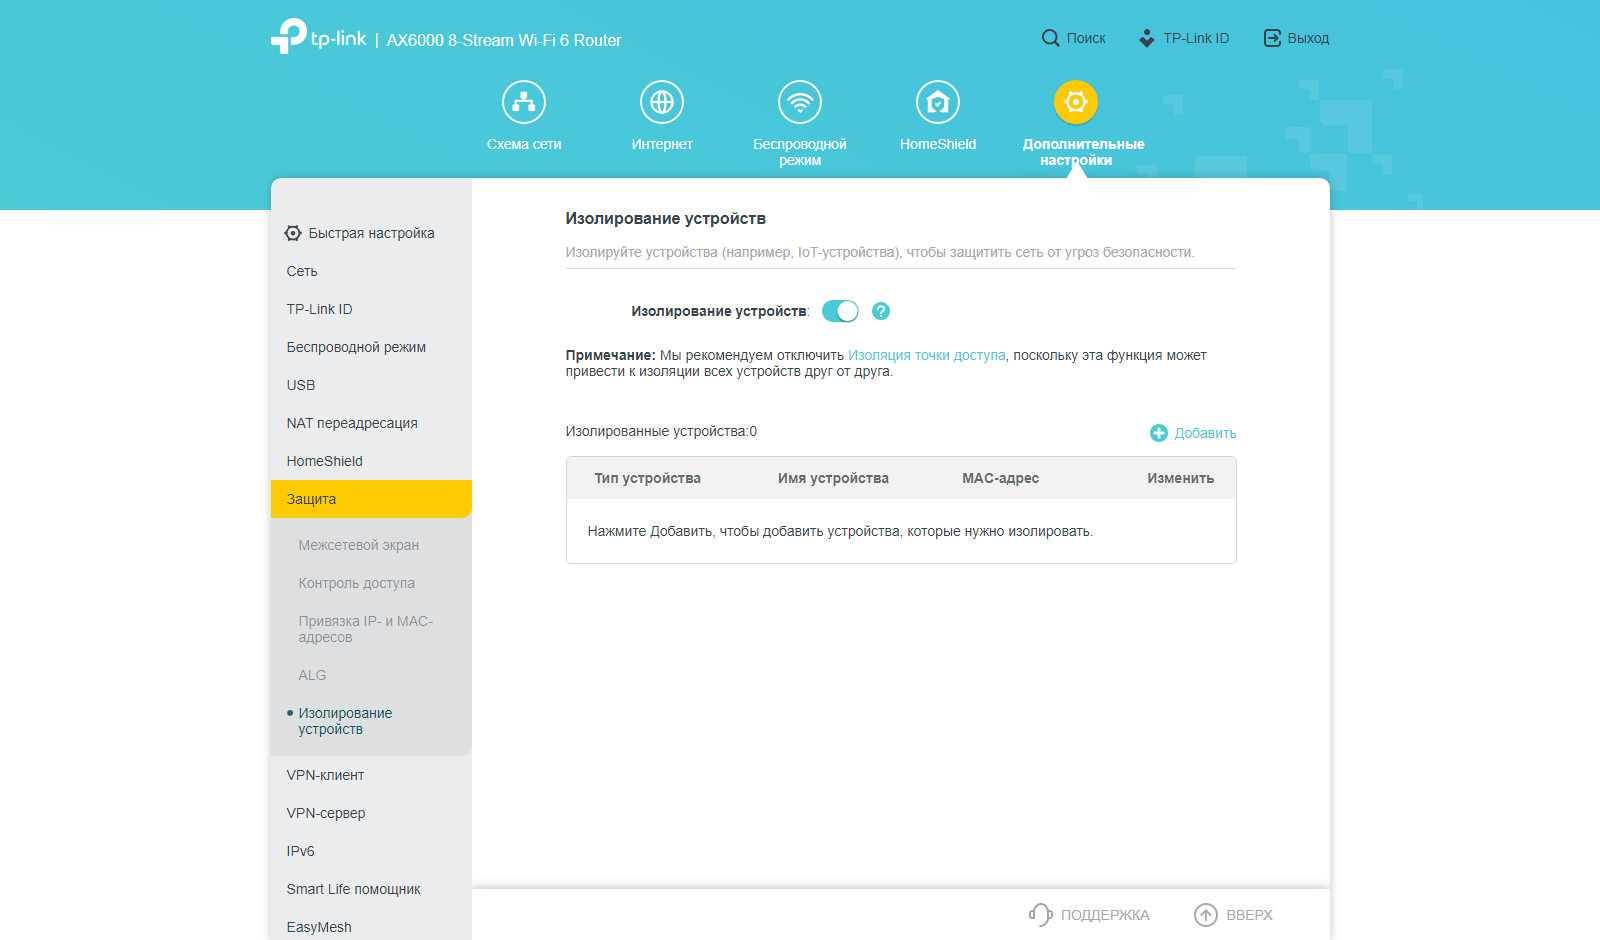Click the Изолированные устройства:0 counter text

pyautogui.click(x=661, y=431)
